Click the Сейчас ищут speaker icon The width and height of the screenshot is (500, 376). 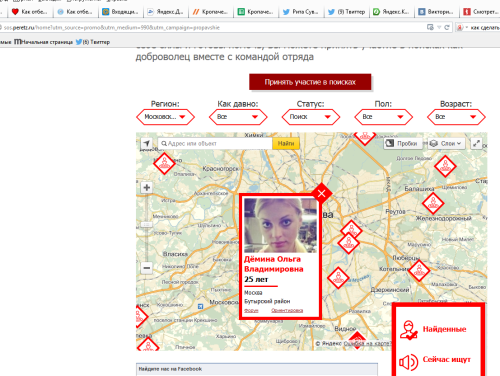tap(408, 362)
